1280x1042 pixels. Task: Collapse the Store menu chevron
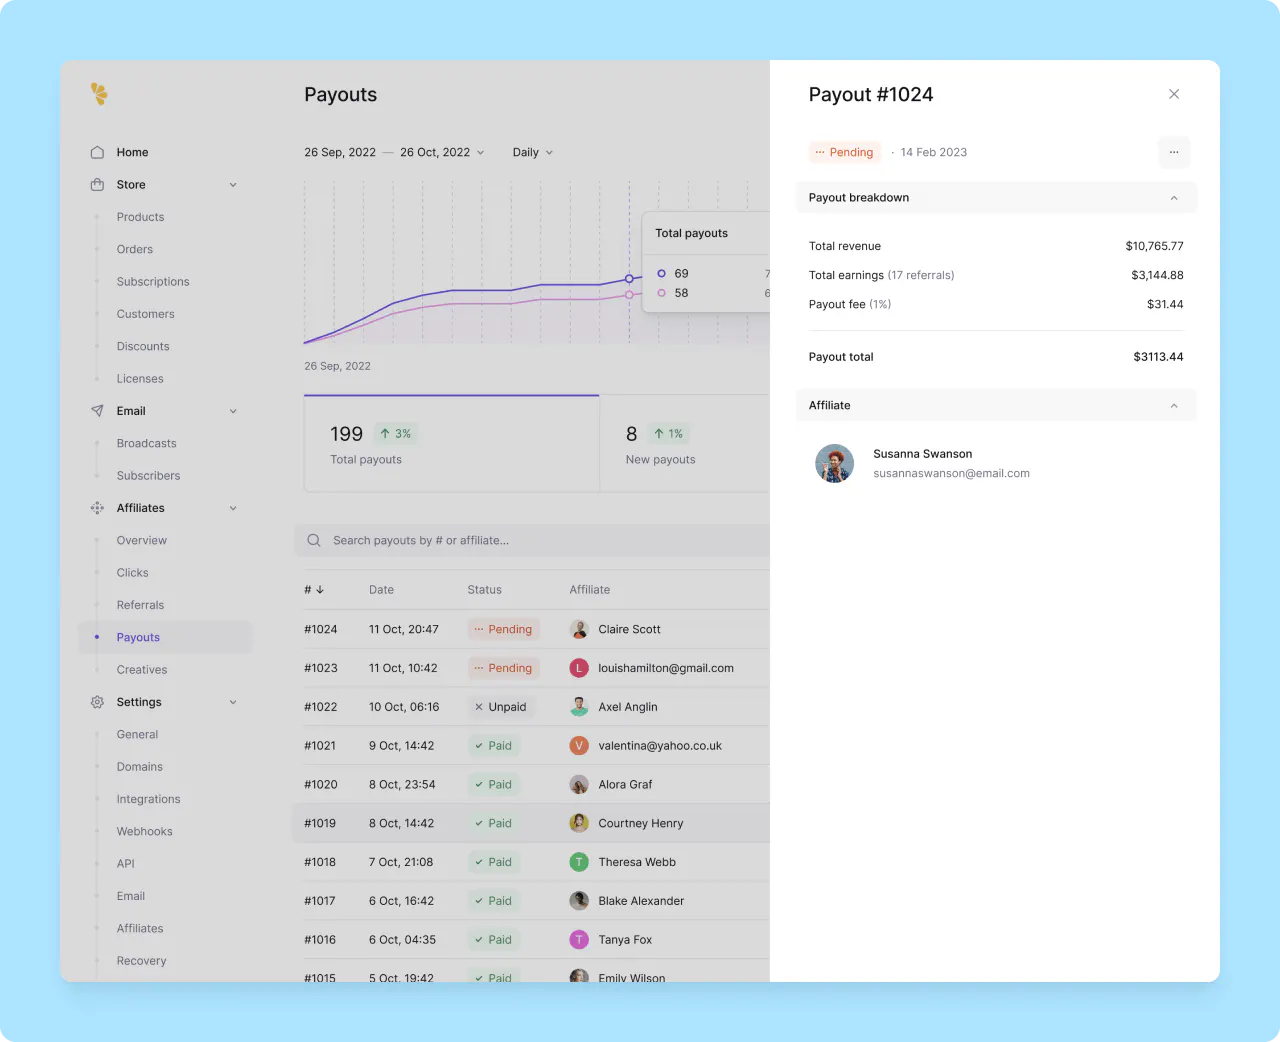pos(233,185)
